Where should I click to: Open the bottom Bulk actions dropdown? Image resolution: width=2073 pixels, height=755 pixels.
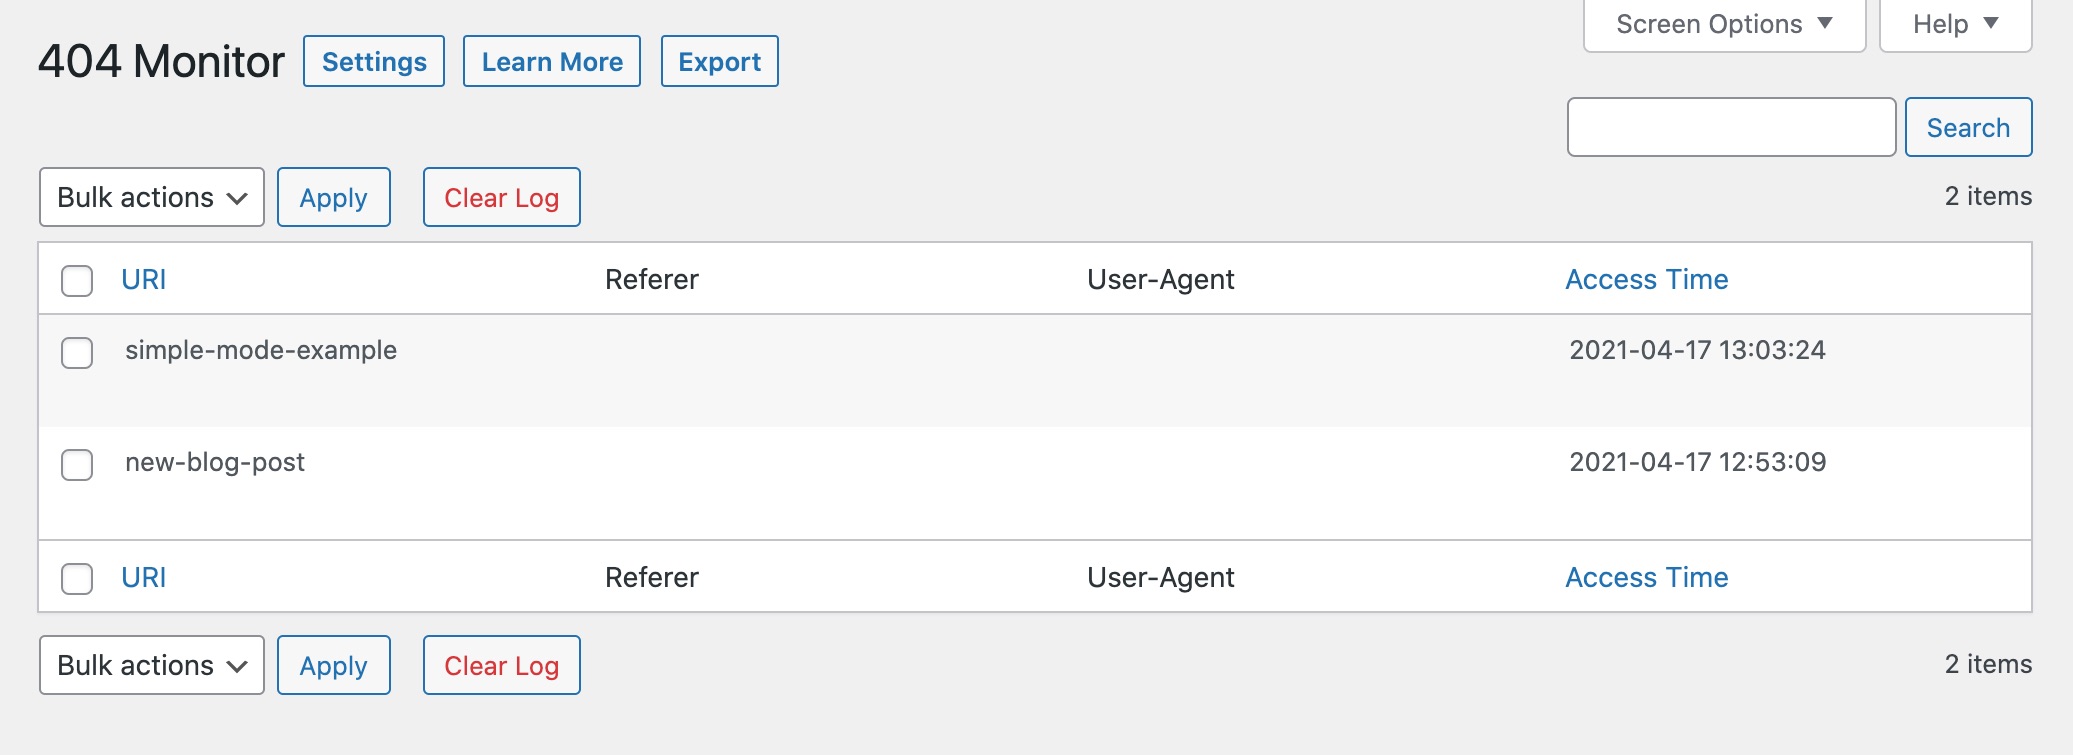152,665
